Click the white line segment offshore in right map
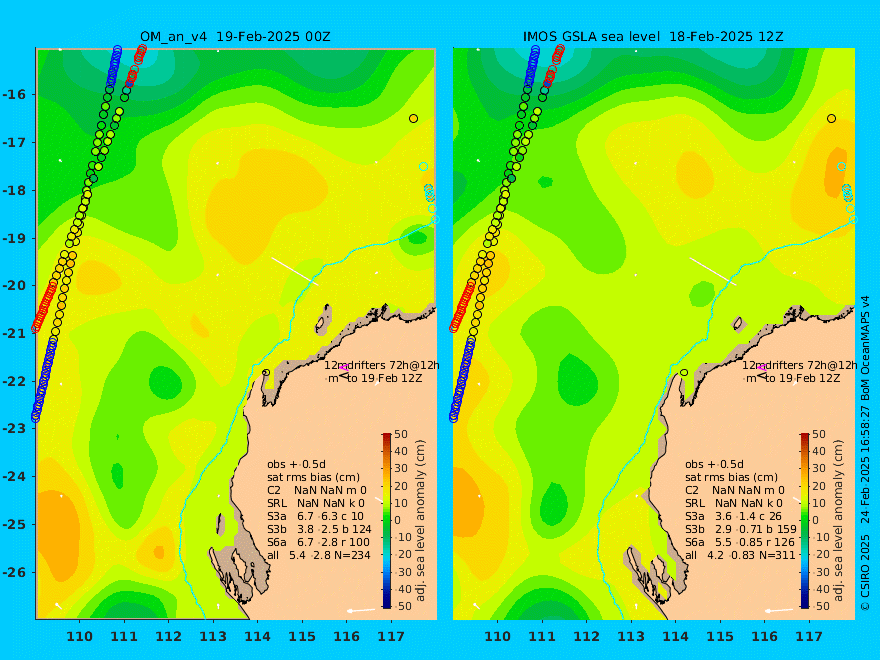This screenshot has height=660, width=880. click(x=713, y=271)
